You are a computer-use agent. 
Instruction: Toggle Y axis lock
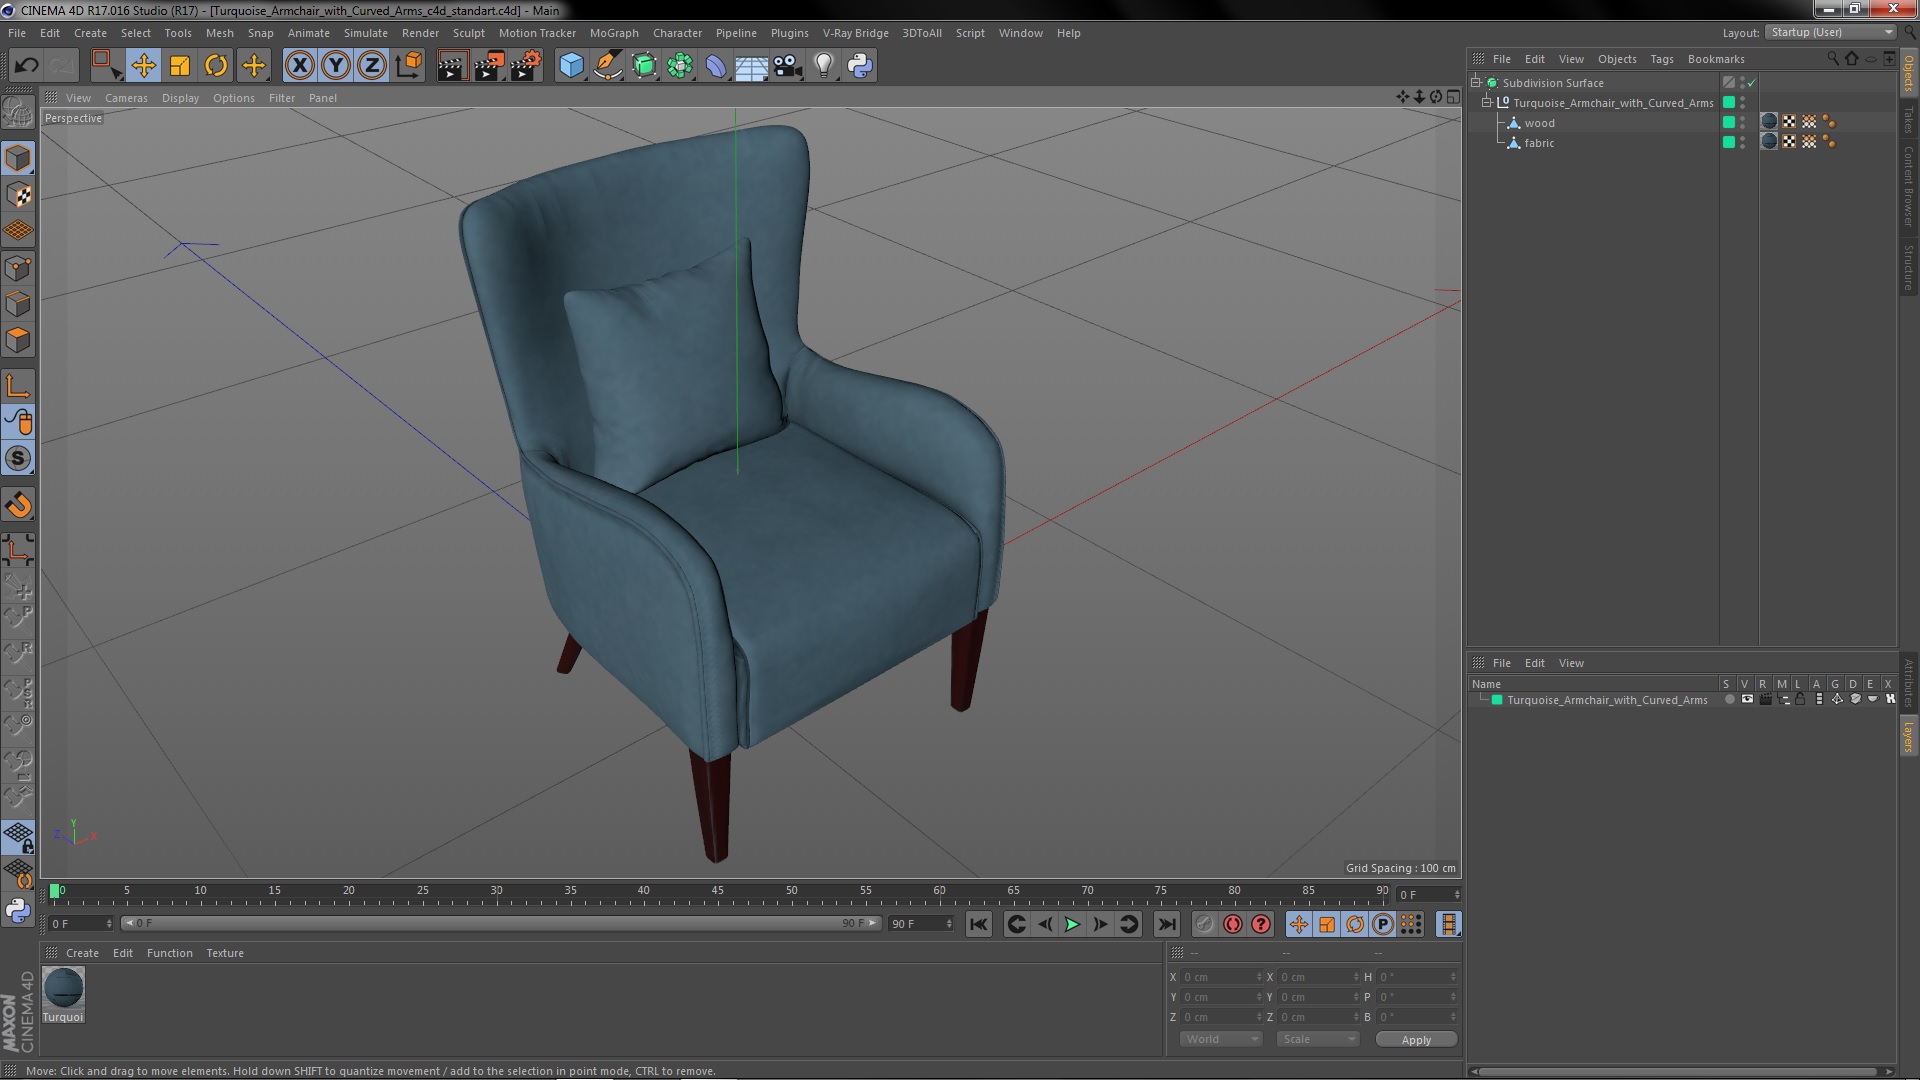pos(336,66)
